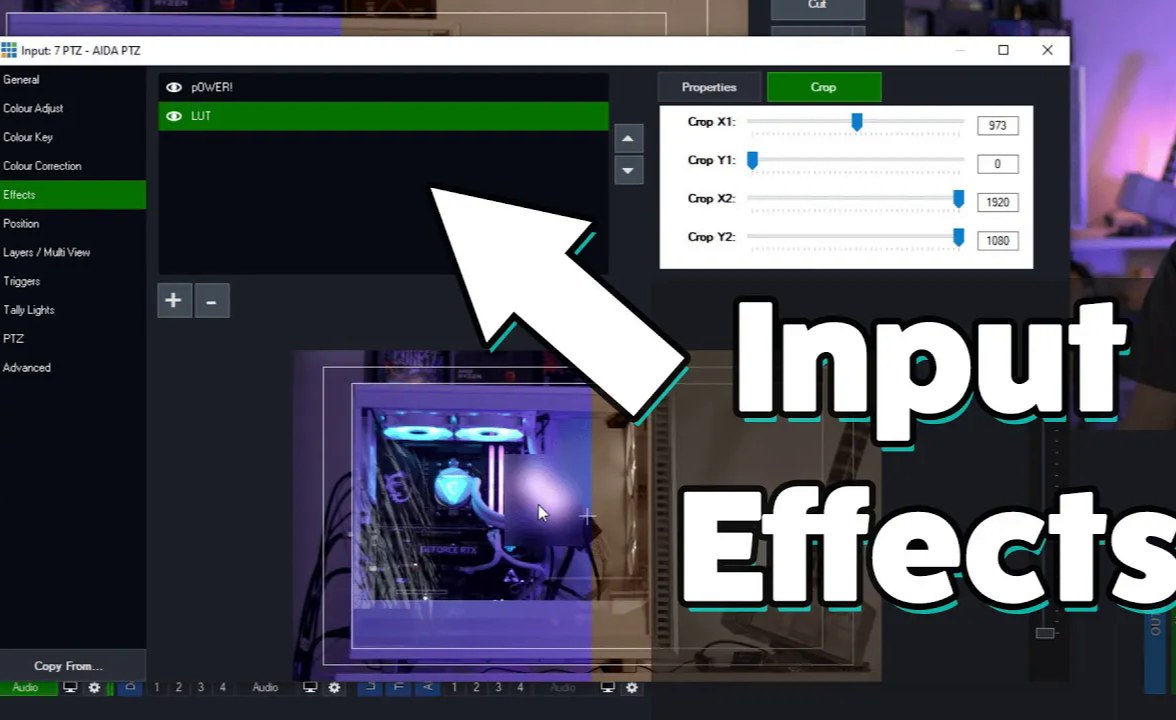Click the gear icon beside the dimmed Audio button
The width and height of the screenshot is (1176, 720).
632,688
